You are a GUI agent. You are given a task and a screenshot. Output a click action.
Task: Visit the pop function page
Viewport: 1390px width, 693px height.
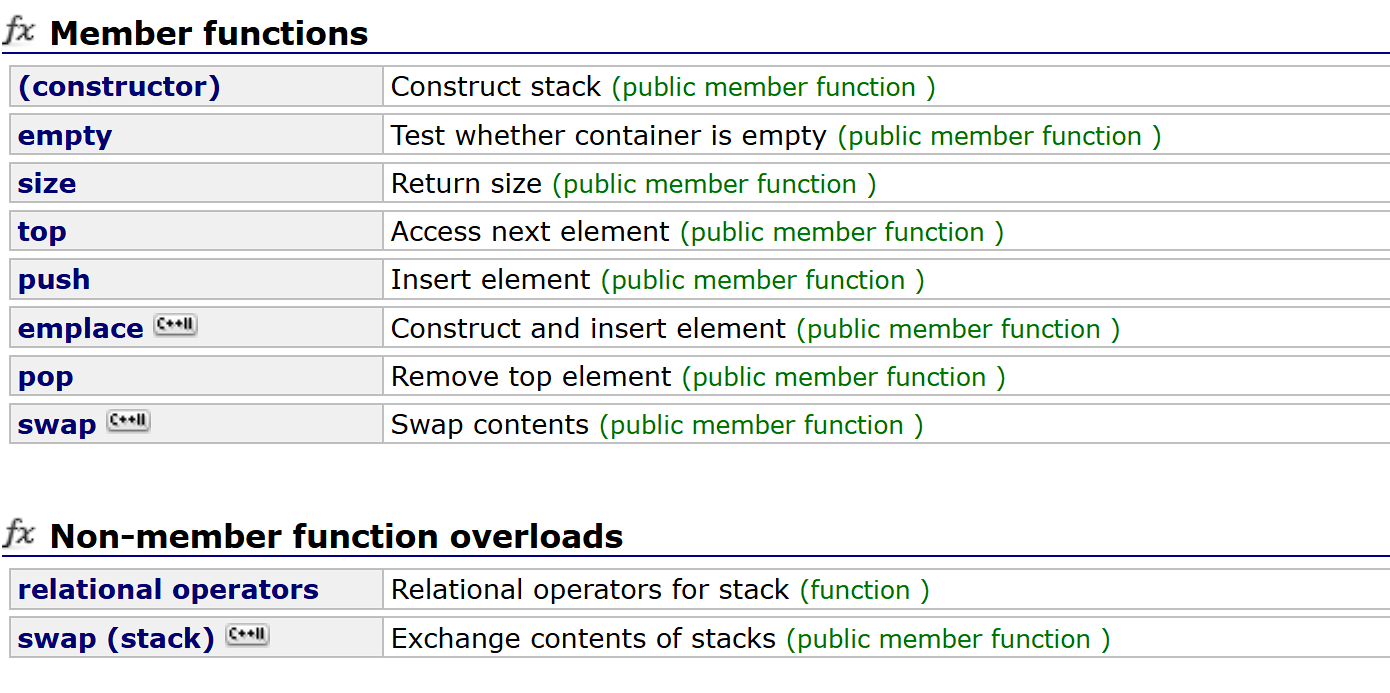click(46, 377)
